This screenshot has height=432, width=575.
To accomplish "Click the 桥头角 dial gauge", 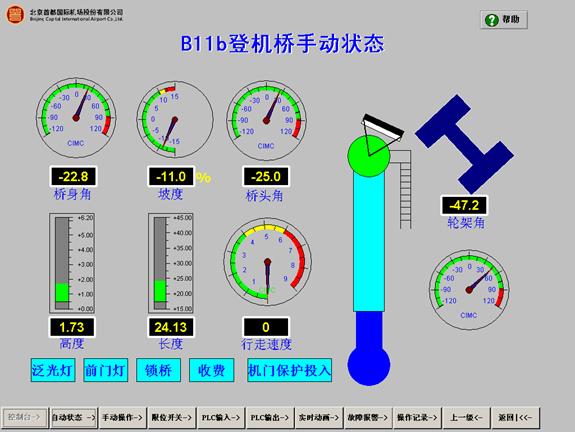I will 266,121.
